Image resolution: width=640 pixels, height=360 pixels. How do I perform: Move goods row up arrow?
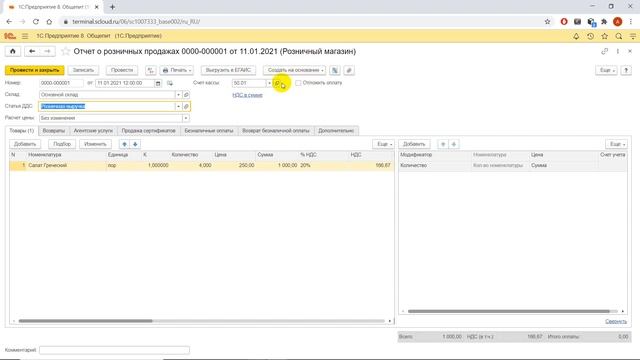124,144
